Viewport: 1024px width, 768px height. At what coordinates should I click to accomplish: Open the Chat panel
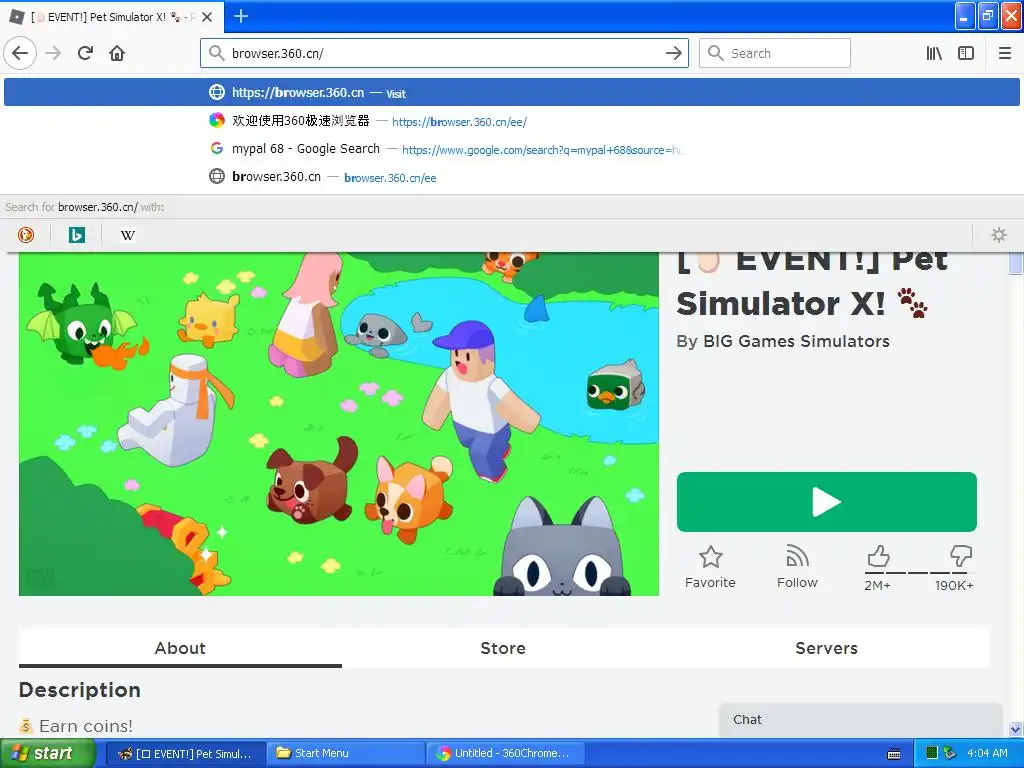(x=860, y=720)
